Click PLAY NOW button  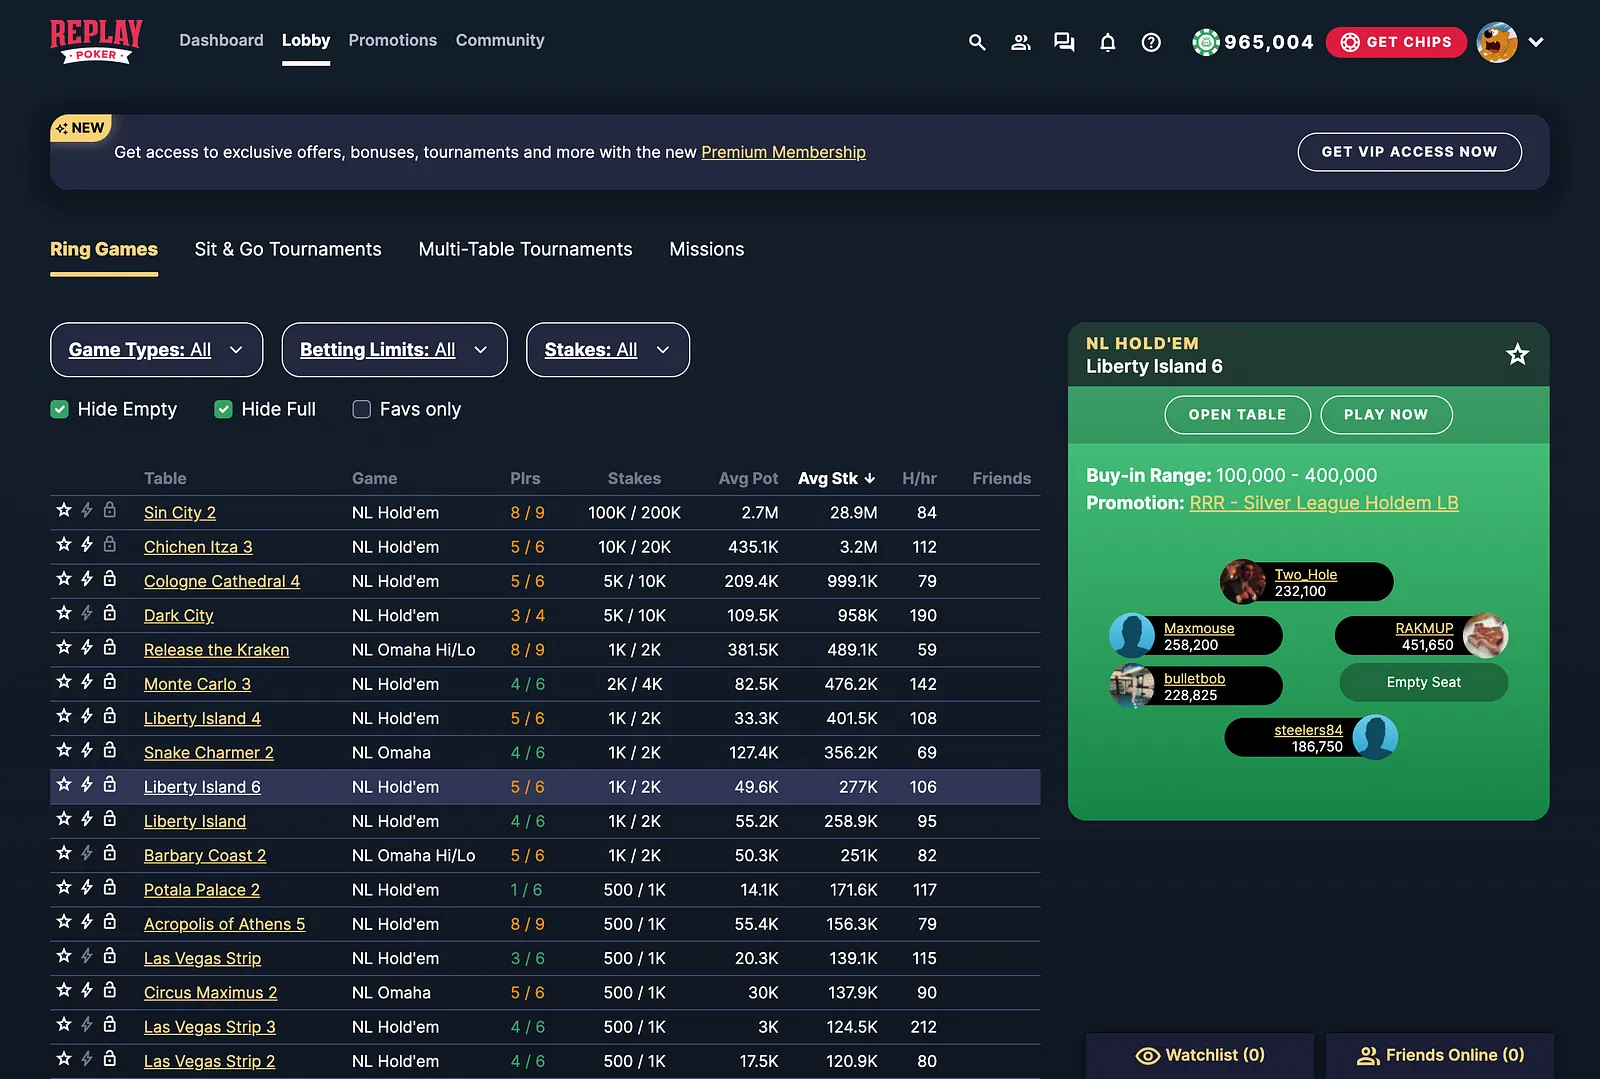coord(1386,415)
